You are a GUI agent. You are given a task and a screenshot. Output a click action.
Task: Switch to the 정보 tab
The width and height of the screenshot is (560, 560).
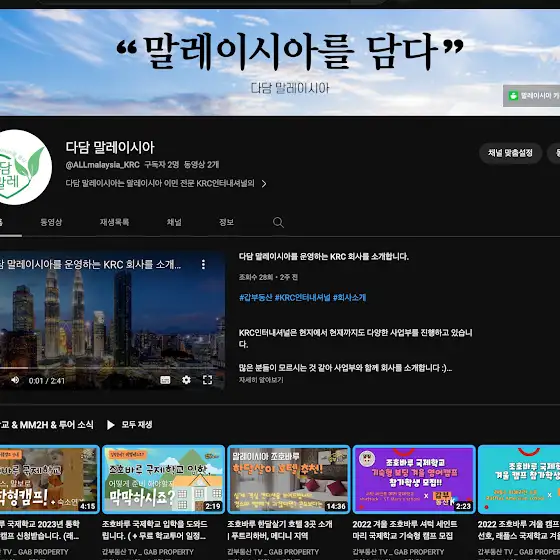226,222
